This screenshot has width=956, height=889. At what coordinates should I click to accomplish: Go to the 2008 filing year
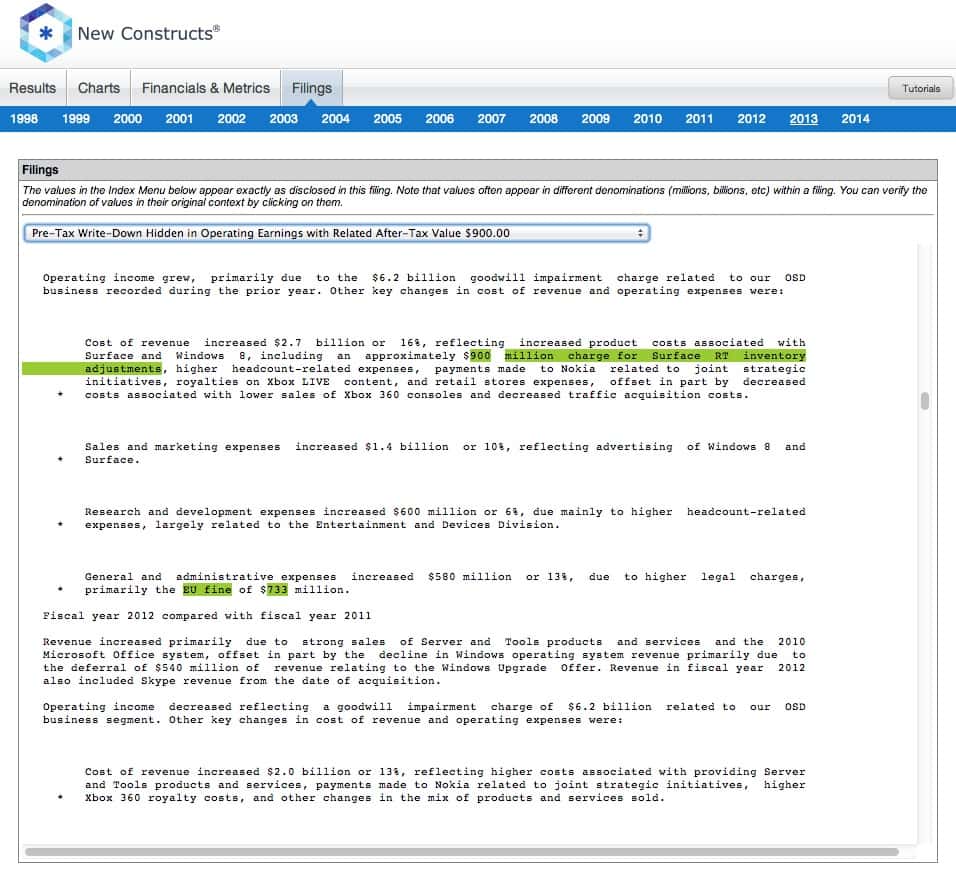(543, 119)
